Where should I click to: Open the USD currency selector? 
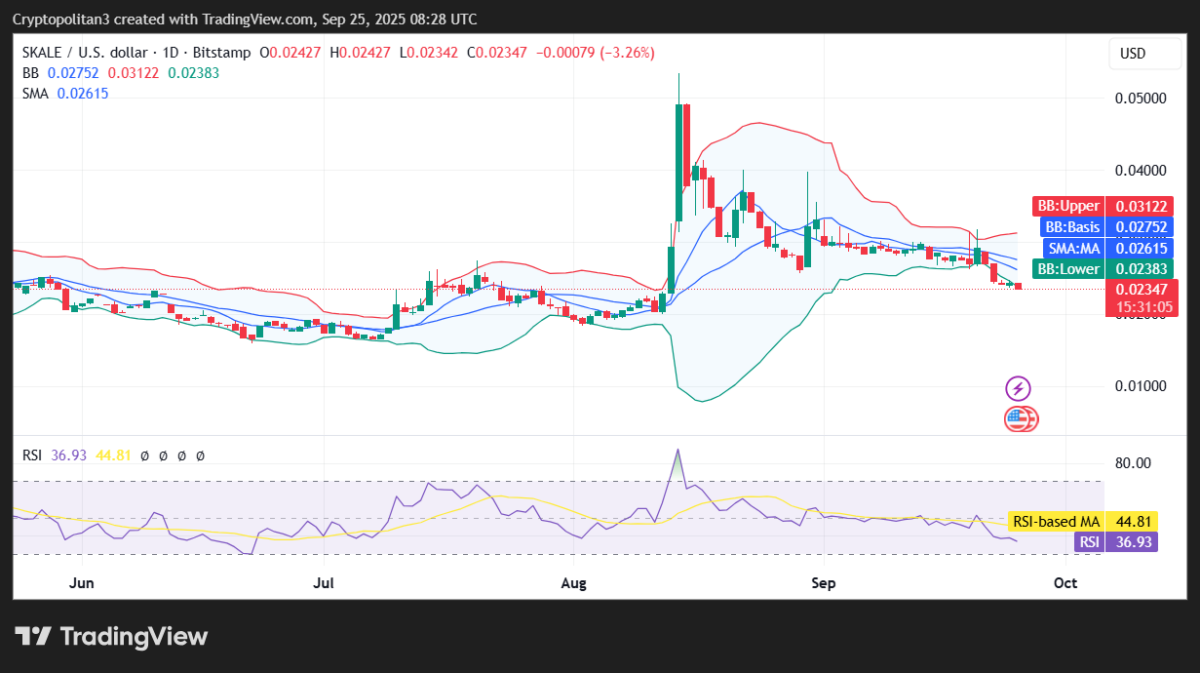[x=1132, y=53]
